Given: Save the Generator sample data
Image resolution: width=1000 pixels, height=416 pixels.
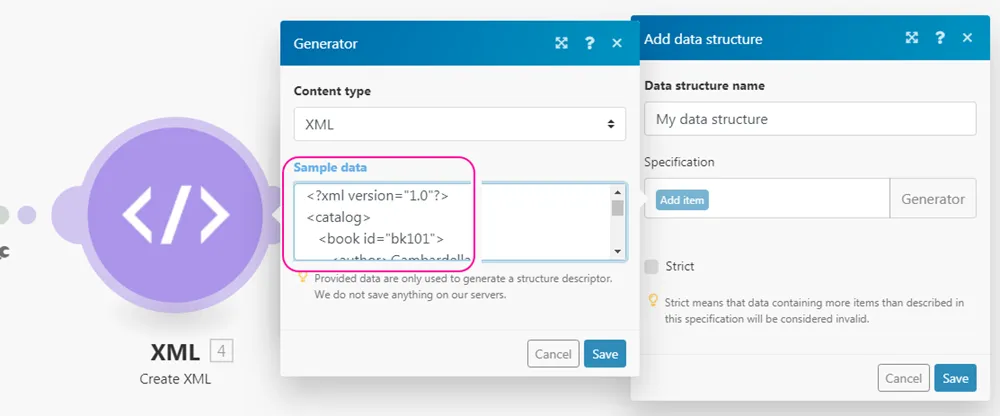Looking at the screenshot, I should 604,354.
